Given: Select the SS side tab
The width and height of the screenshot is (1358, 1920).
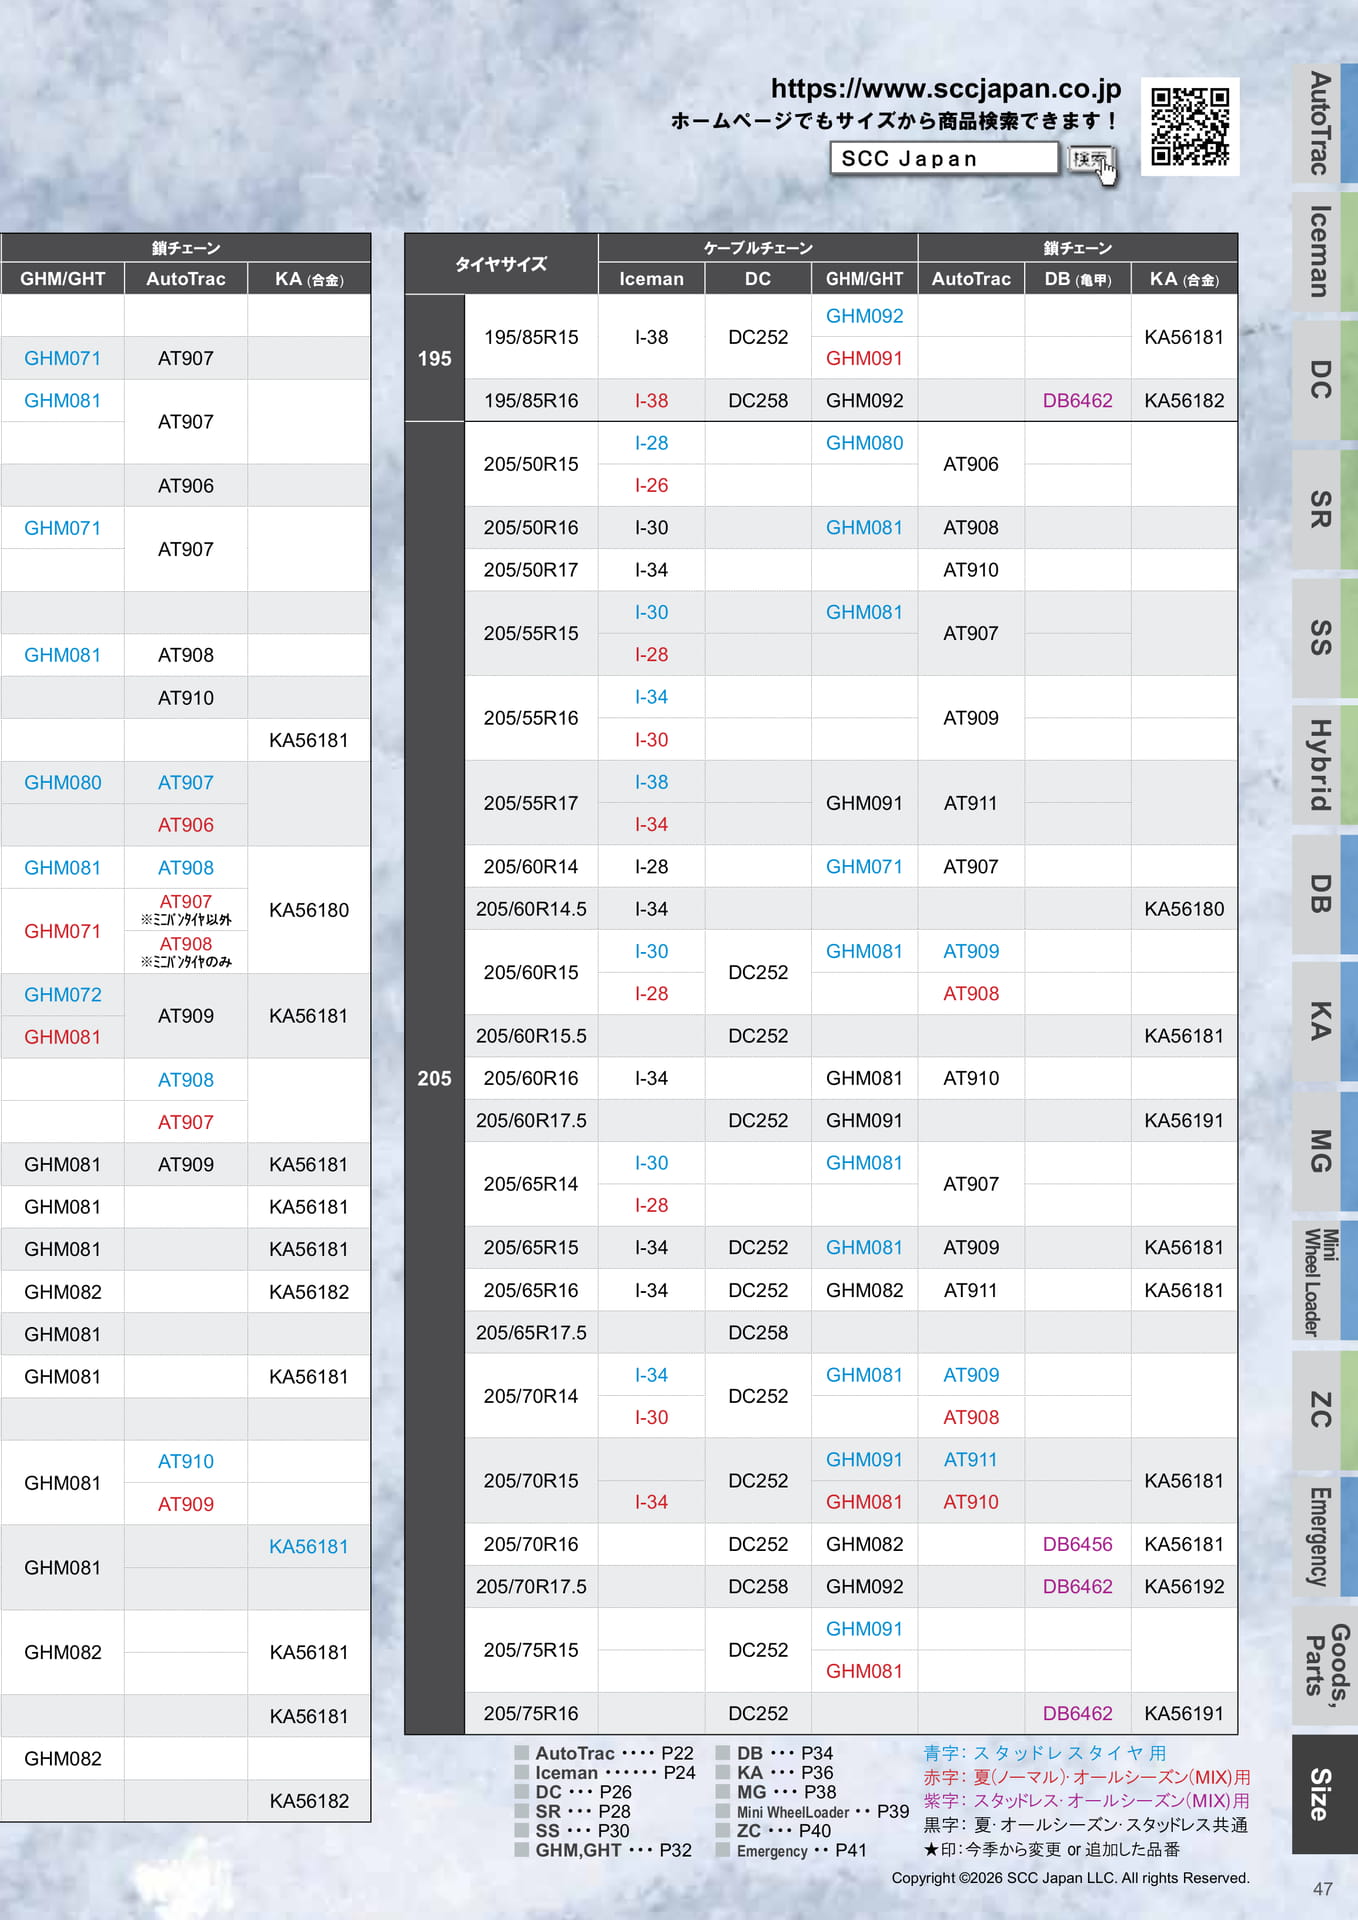Looking at the screenshot, I should point(1324,638).
